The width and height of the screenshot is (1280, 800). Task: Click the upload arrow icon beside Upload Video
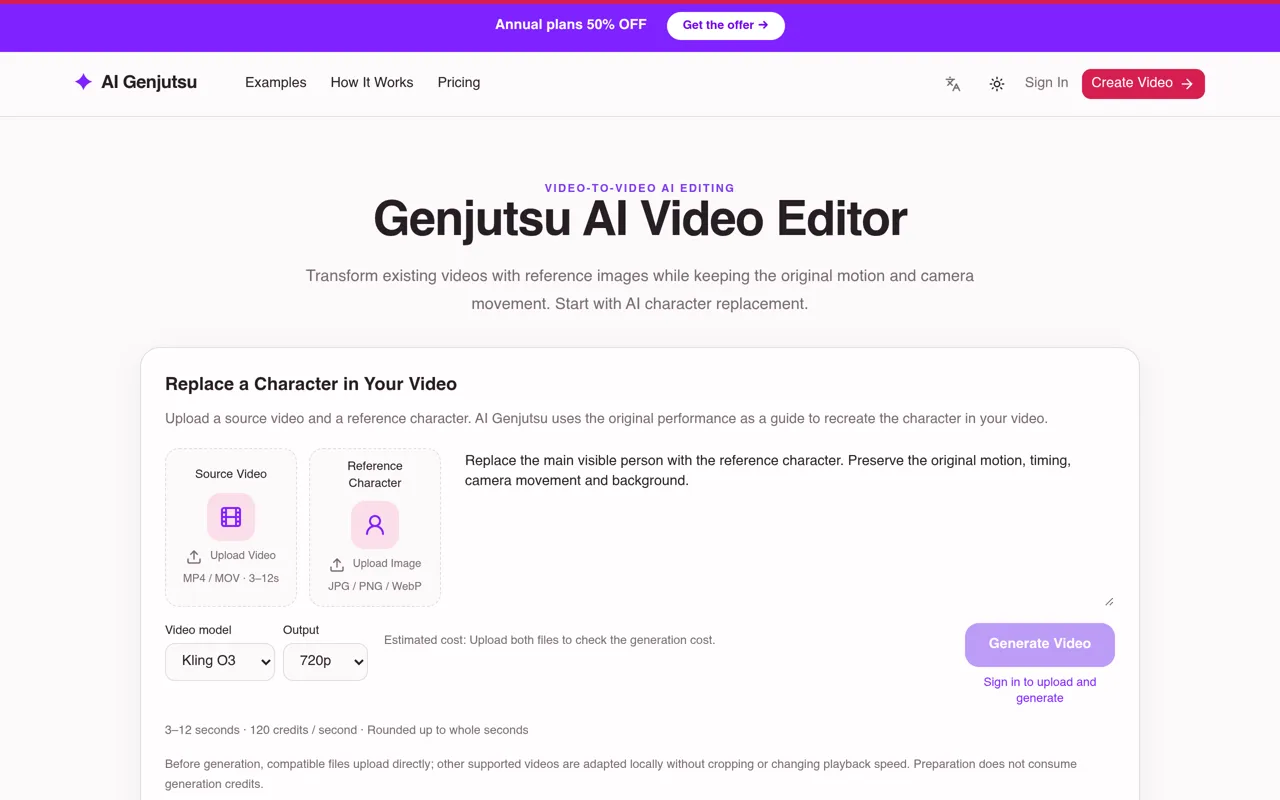(x=194, y=557)
